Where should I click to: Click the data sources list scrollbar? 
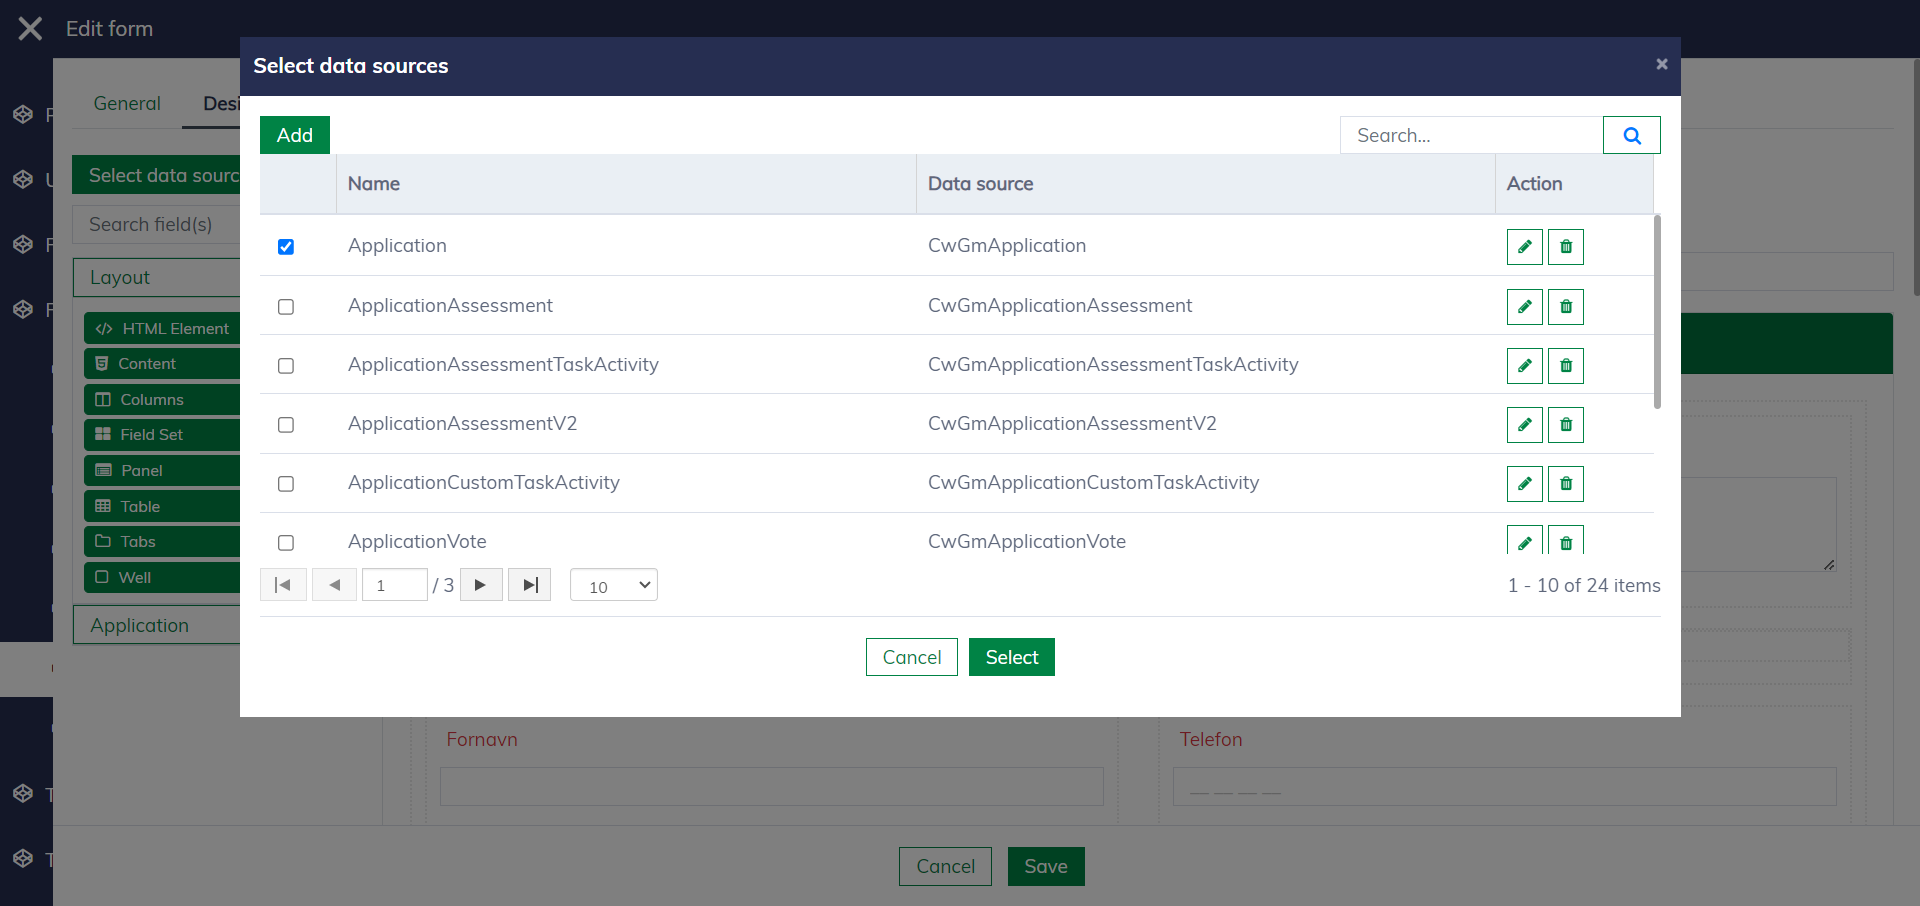(x=1657, y=312)
